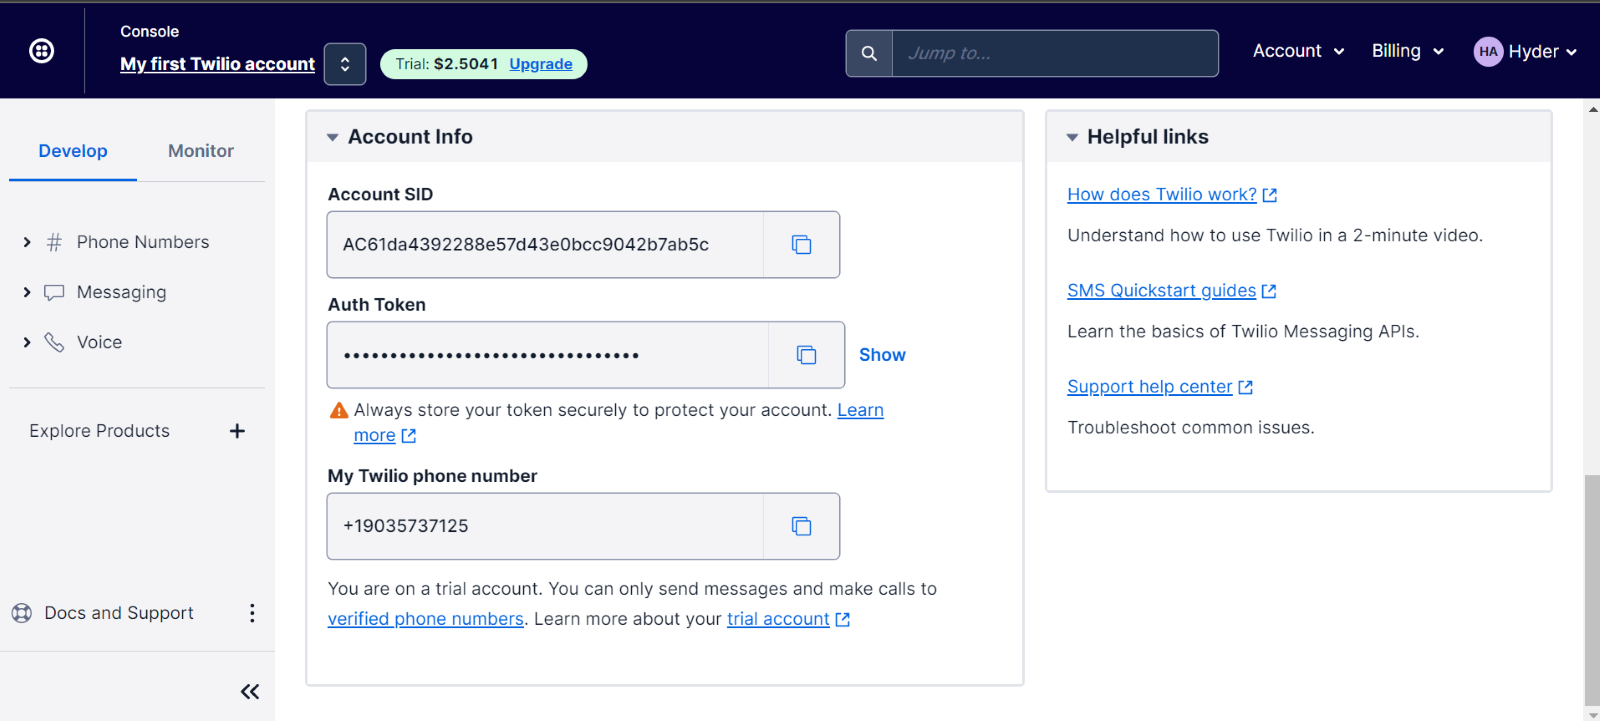Open My first Twilio account link

(217, 64)
